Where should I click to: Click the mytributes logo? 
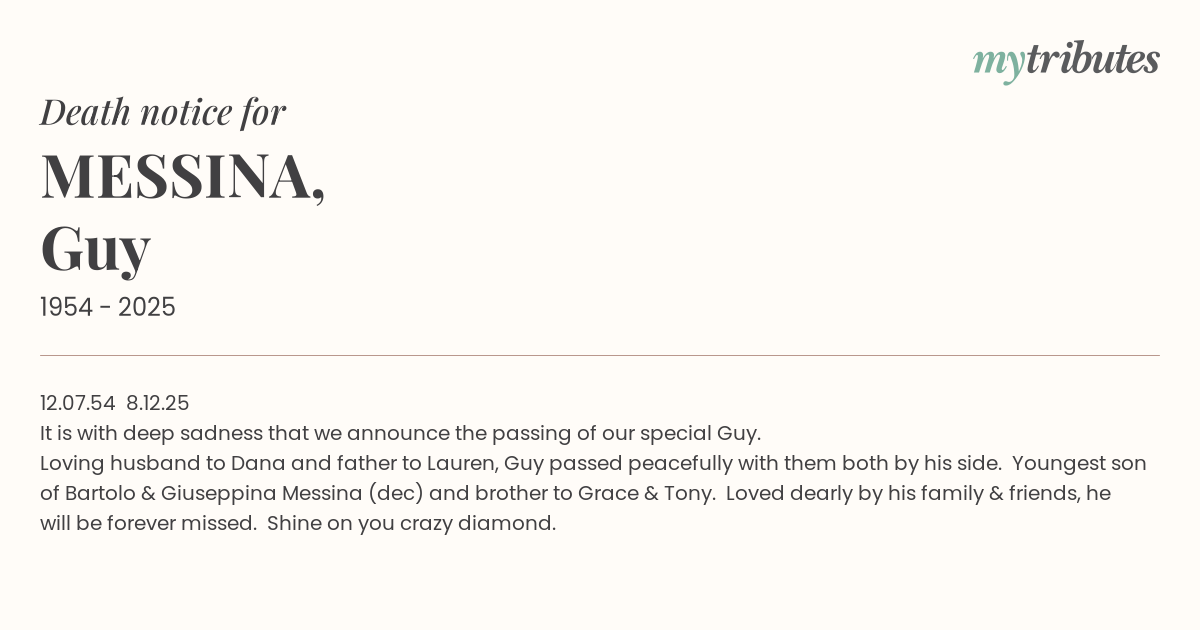[x=1065, y=61]
